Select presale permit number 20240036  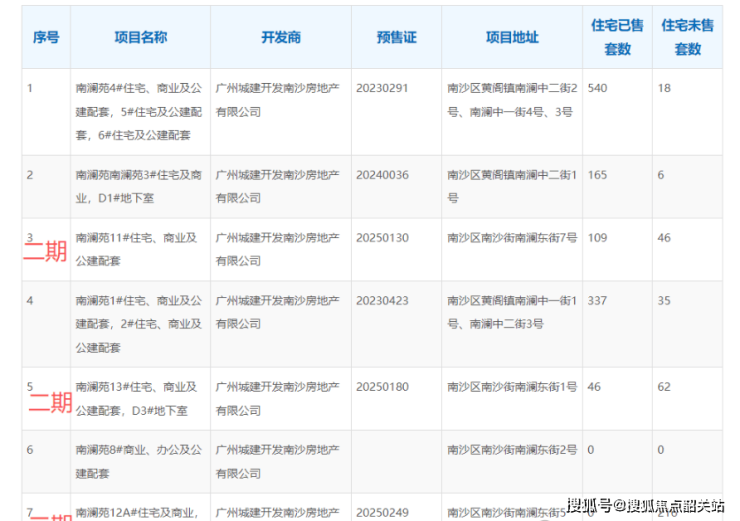click(382, 175)
